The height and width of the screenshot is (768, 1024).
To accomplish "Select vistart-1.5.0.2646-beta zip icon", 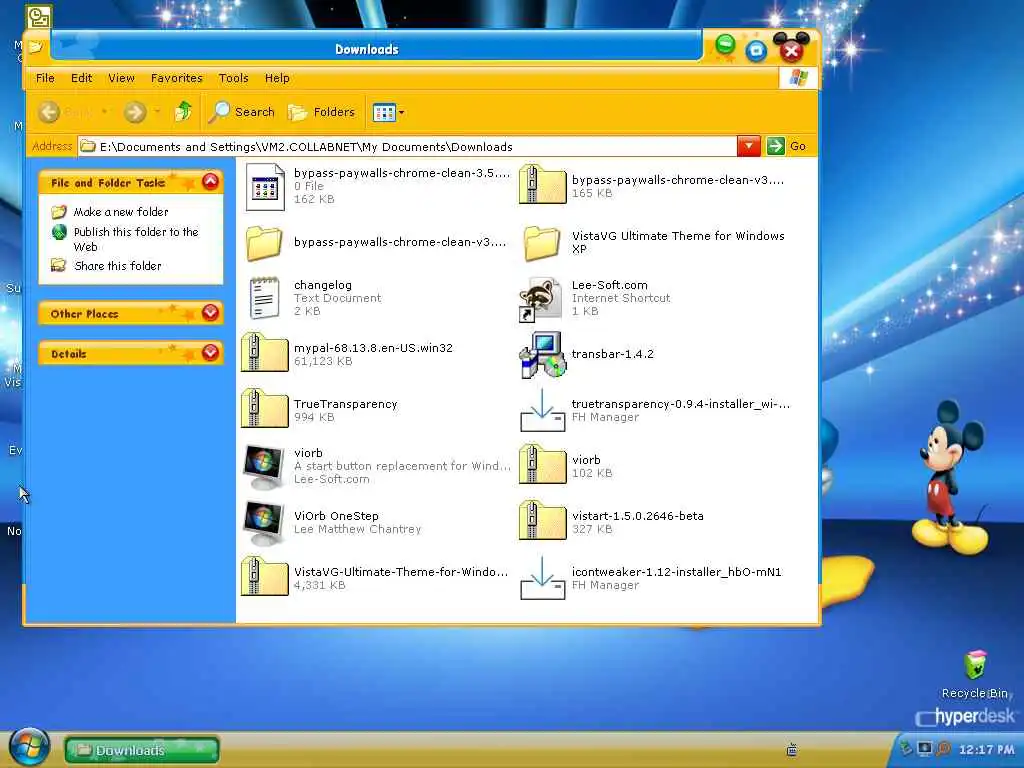I will 542,521.
